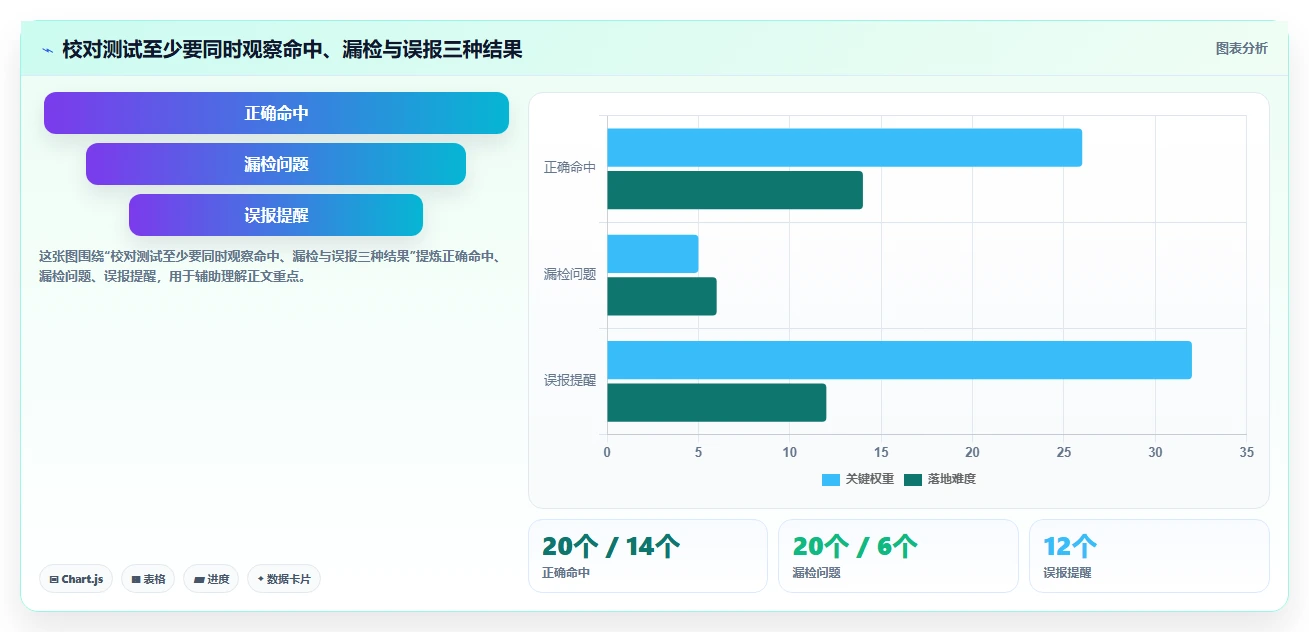Click the 进度 tag chip

(211, 579)
